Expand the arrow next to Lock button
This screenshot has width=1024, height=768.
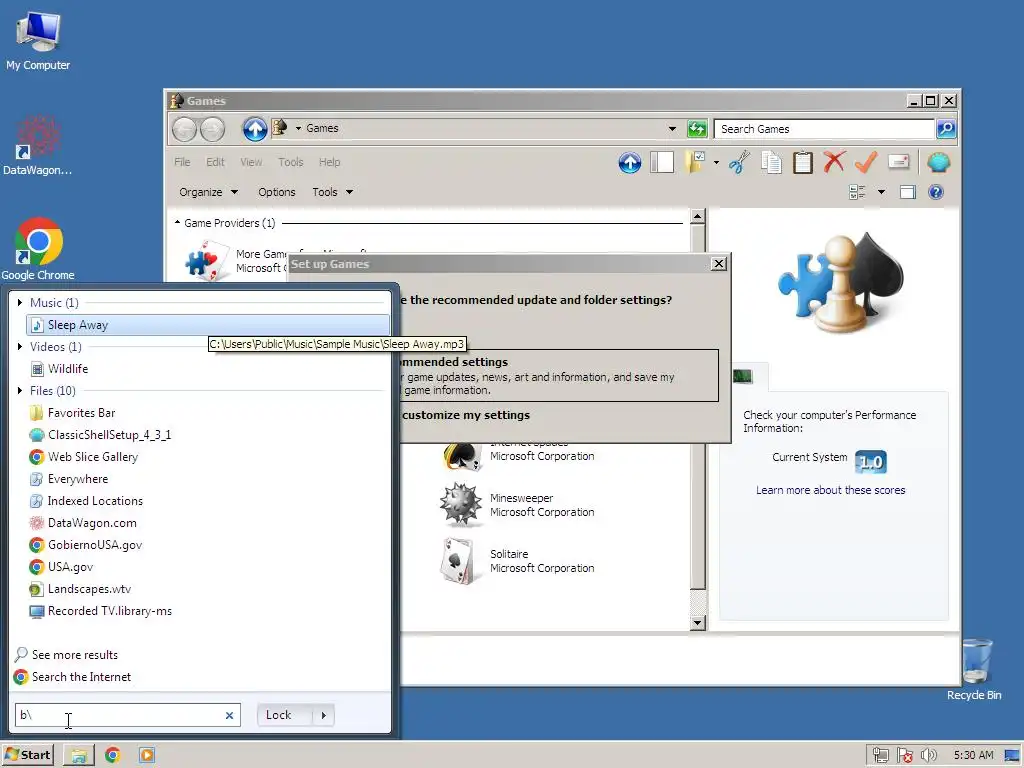click(324, 715)
